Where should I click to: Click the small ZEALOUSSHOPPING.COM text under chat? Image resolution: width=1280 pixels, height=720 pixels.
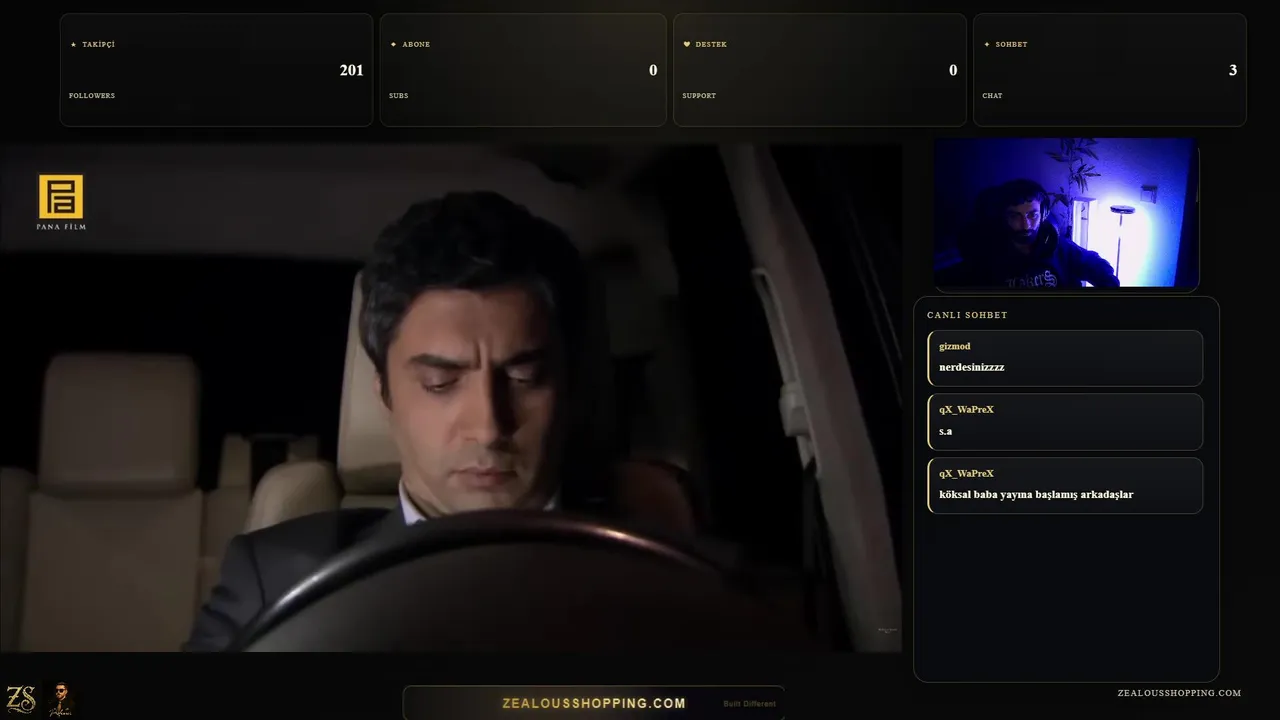coord(1179,693)
